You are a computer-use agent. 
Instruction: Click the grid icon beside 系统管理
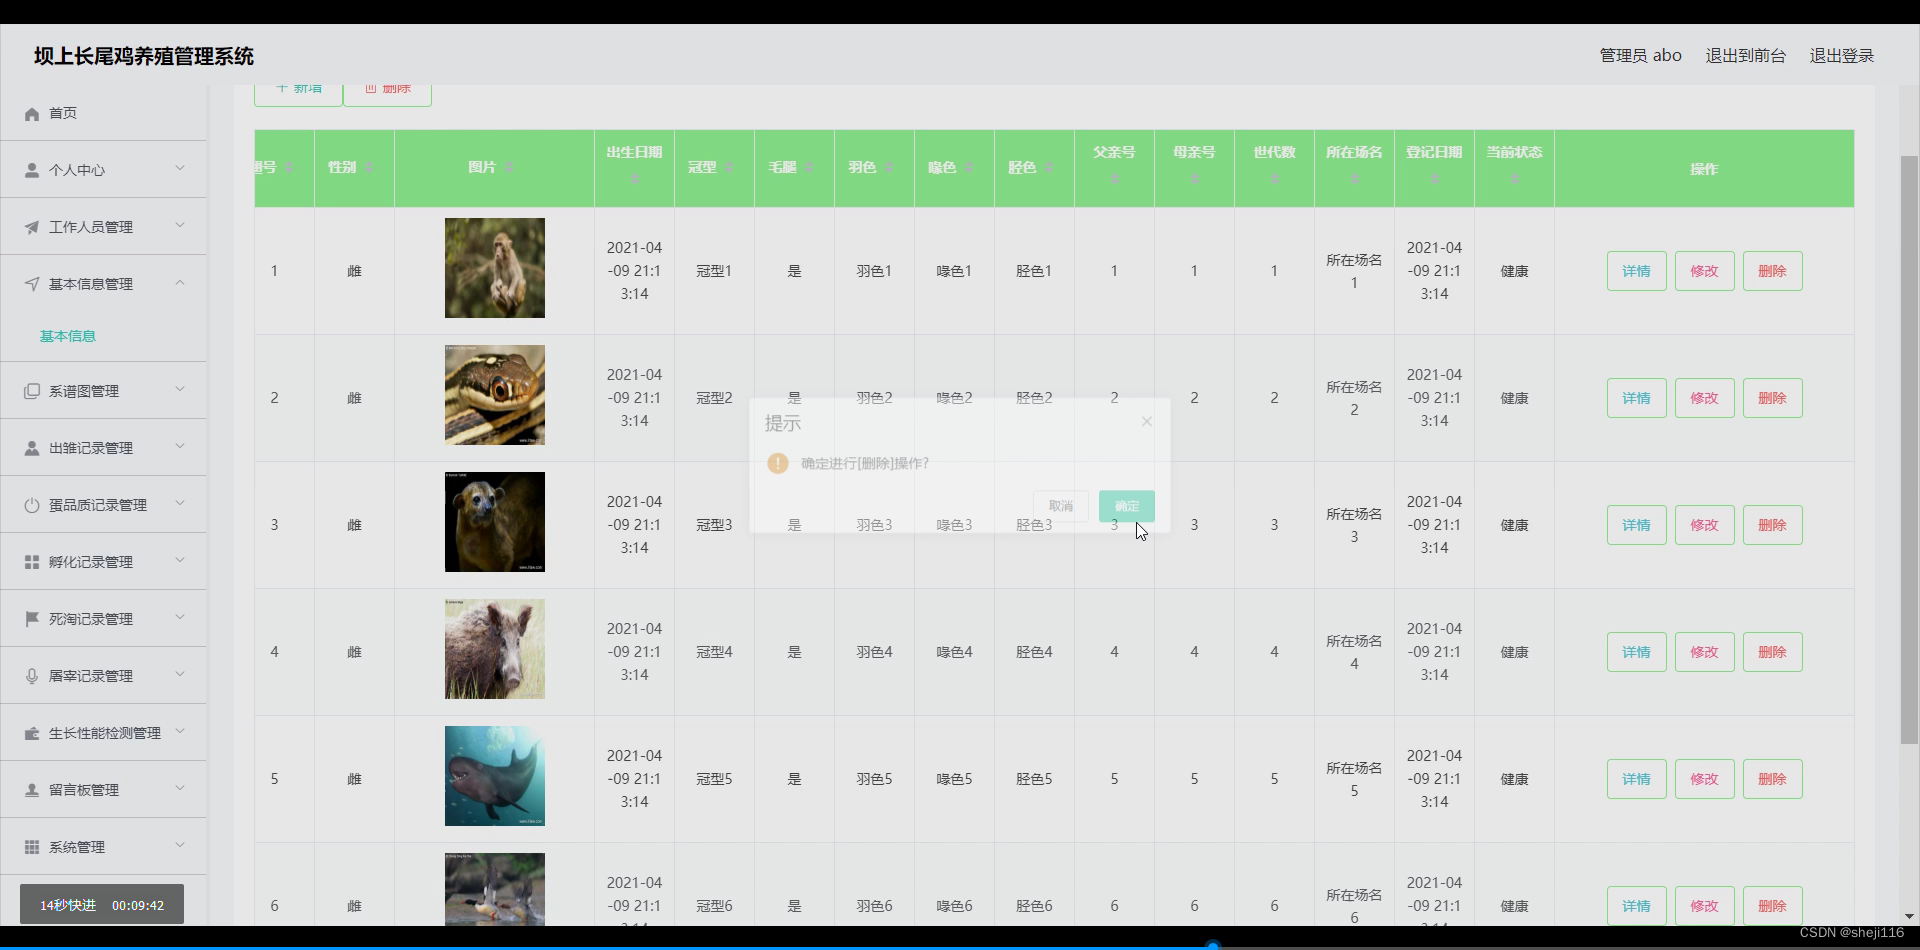tap(31, 846)
